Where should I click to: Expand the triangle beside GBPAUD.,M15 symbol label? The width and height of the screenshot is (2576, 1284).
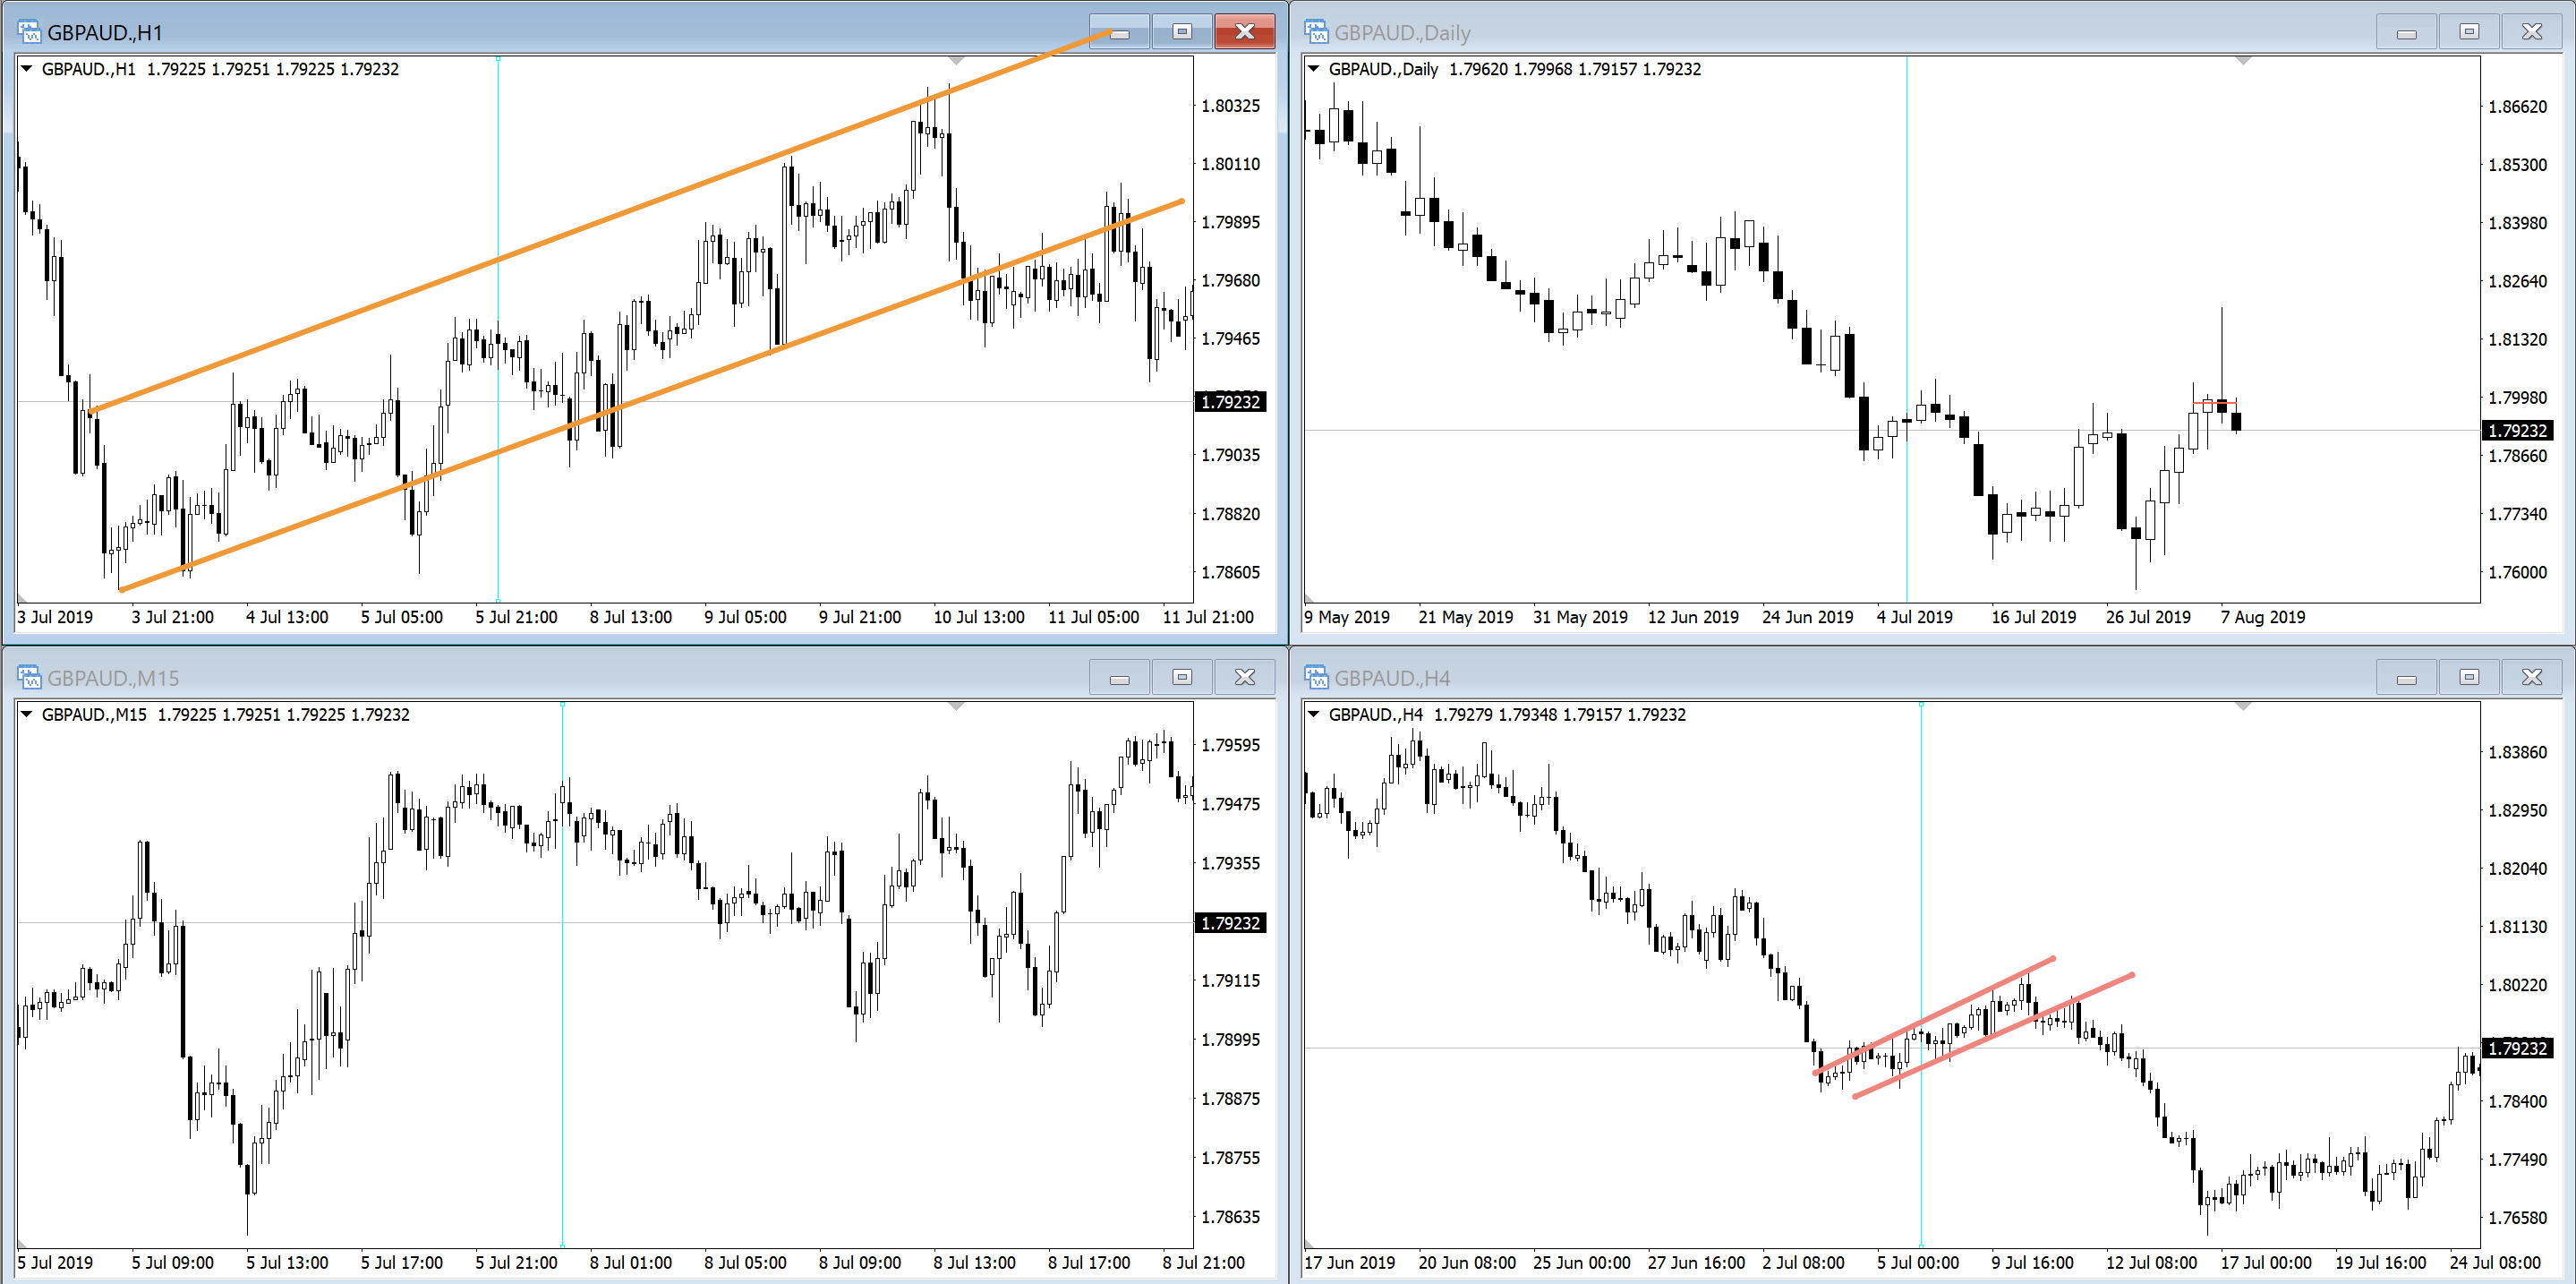pyautogui.click(x=27, y=715)
